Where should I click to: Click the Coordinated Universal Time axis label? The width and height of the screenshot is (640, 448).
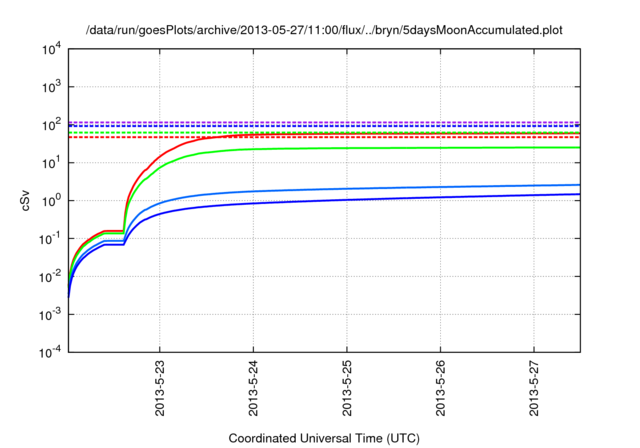(324, 438)
